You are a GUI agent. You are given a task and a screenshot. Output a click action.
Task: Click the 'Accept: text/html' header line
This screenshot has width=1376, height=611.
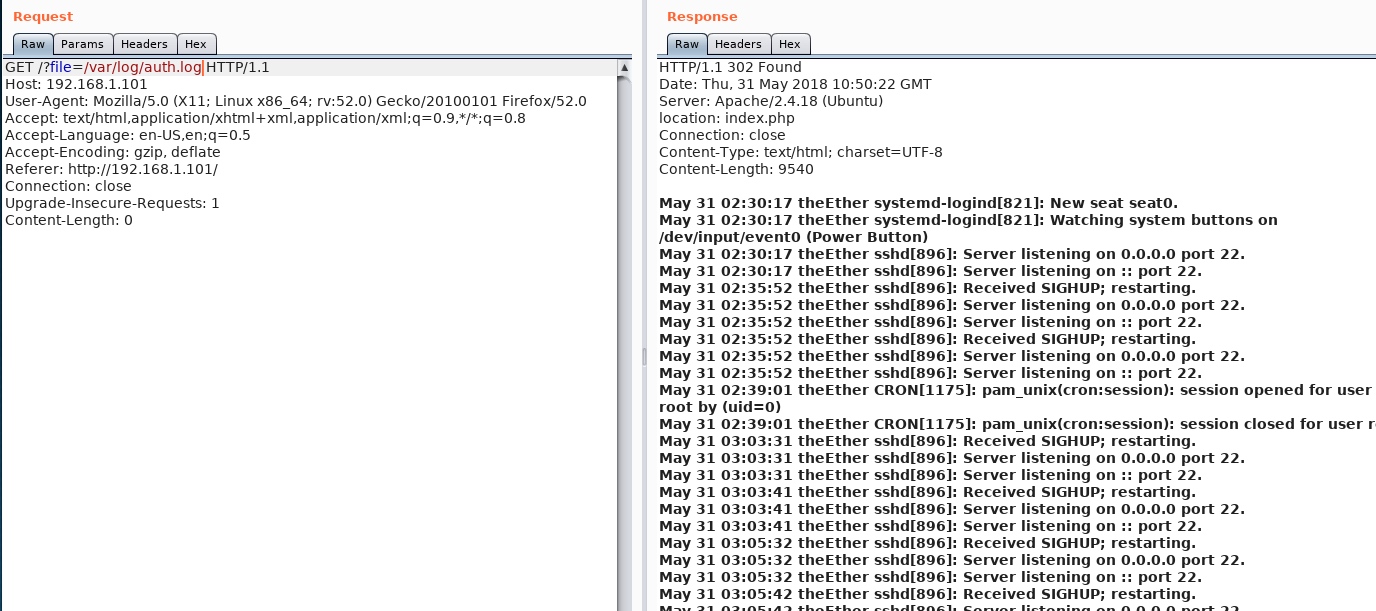(265, 119)
